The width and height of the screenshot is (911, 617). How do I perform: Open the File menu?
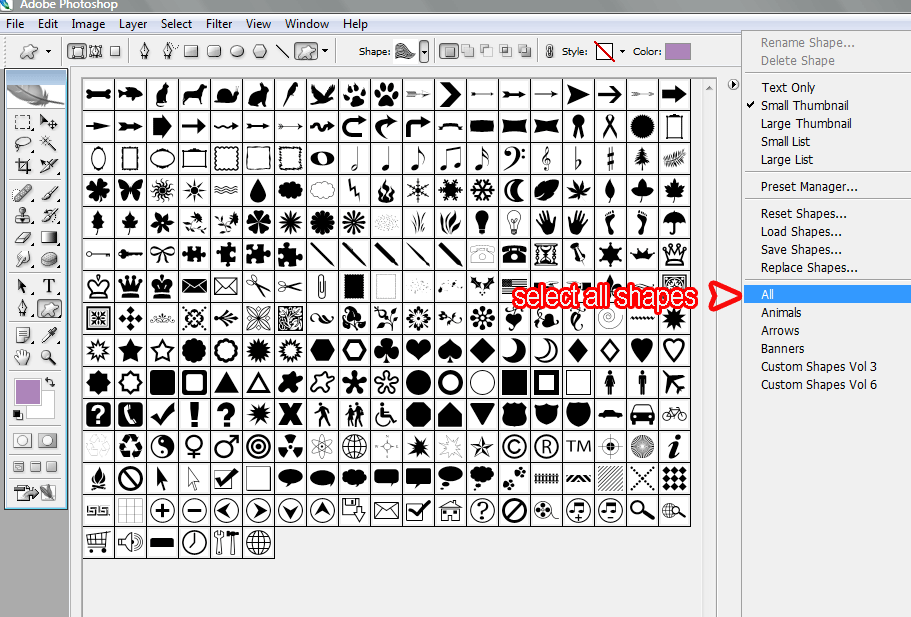click(15, 24)
